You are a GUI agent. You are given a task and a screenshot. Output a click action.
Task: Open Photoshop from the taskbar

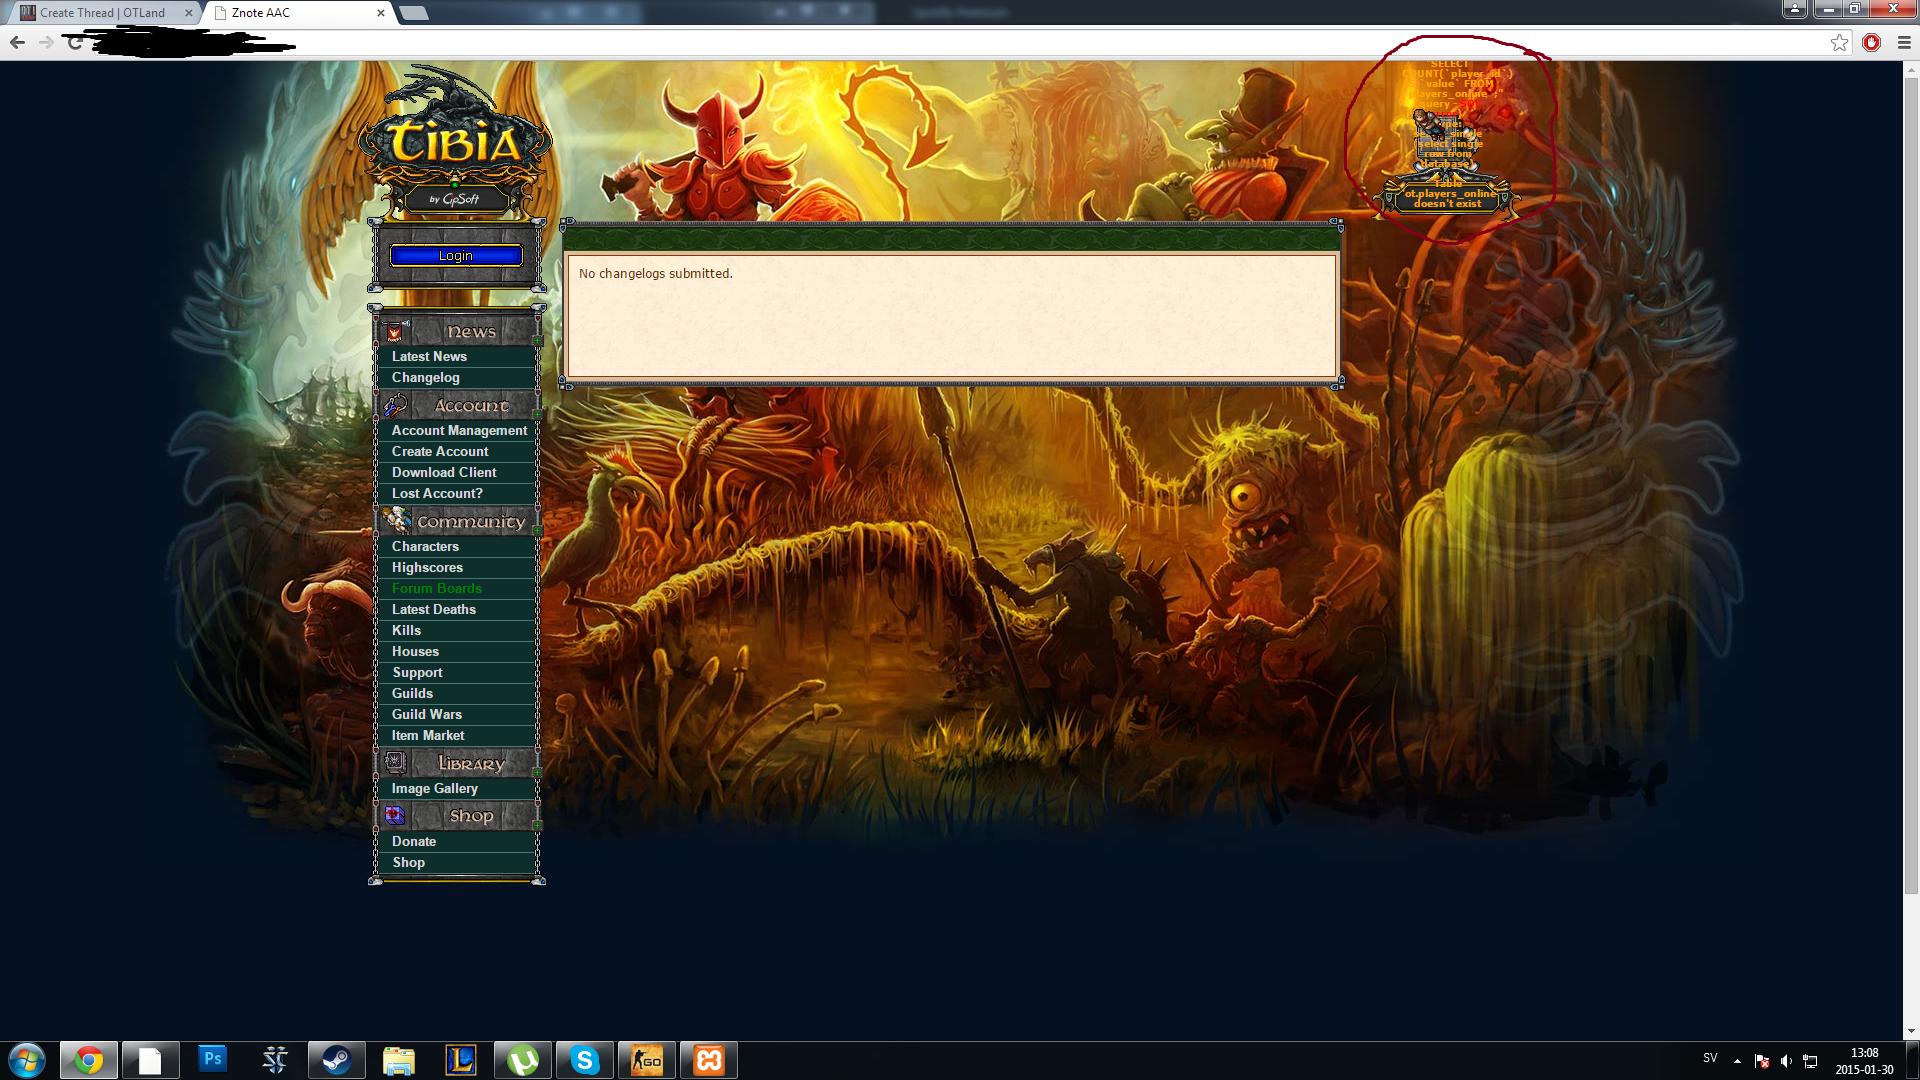pos(212,1059)
